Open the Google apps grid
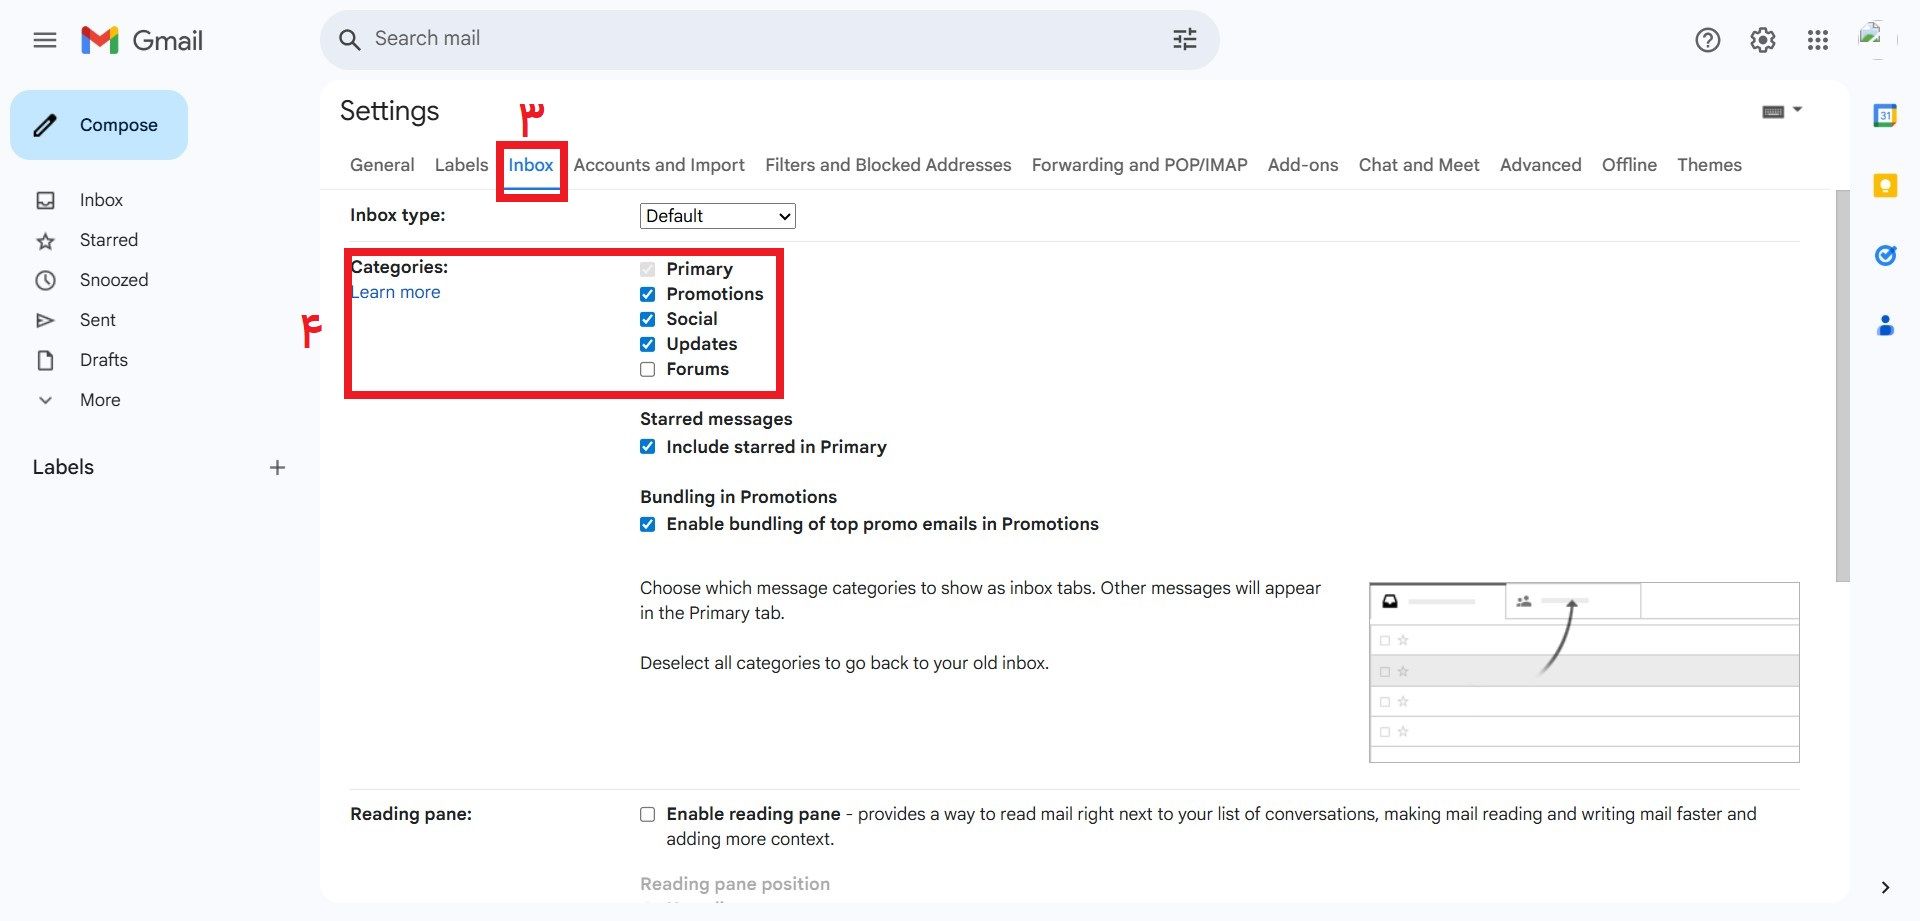Image resolution: width=1920 pixels, height=921 pixels. (1817, 40)
